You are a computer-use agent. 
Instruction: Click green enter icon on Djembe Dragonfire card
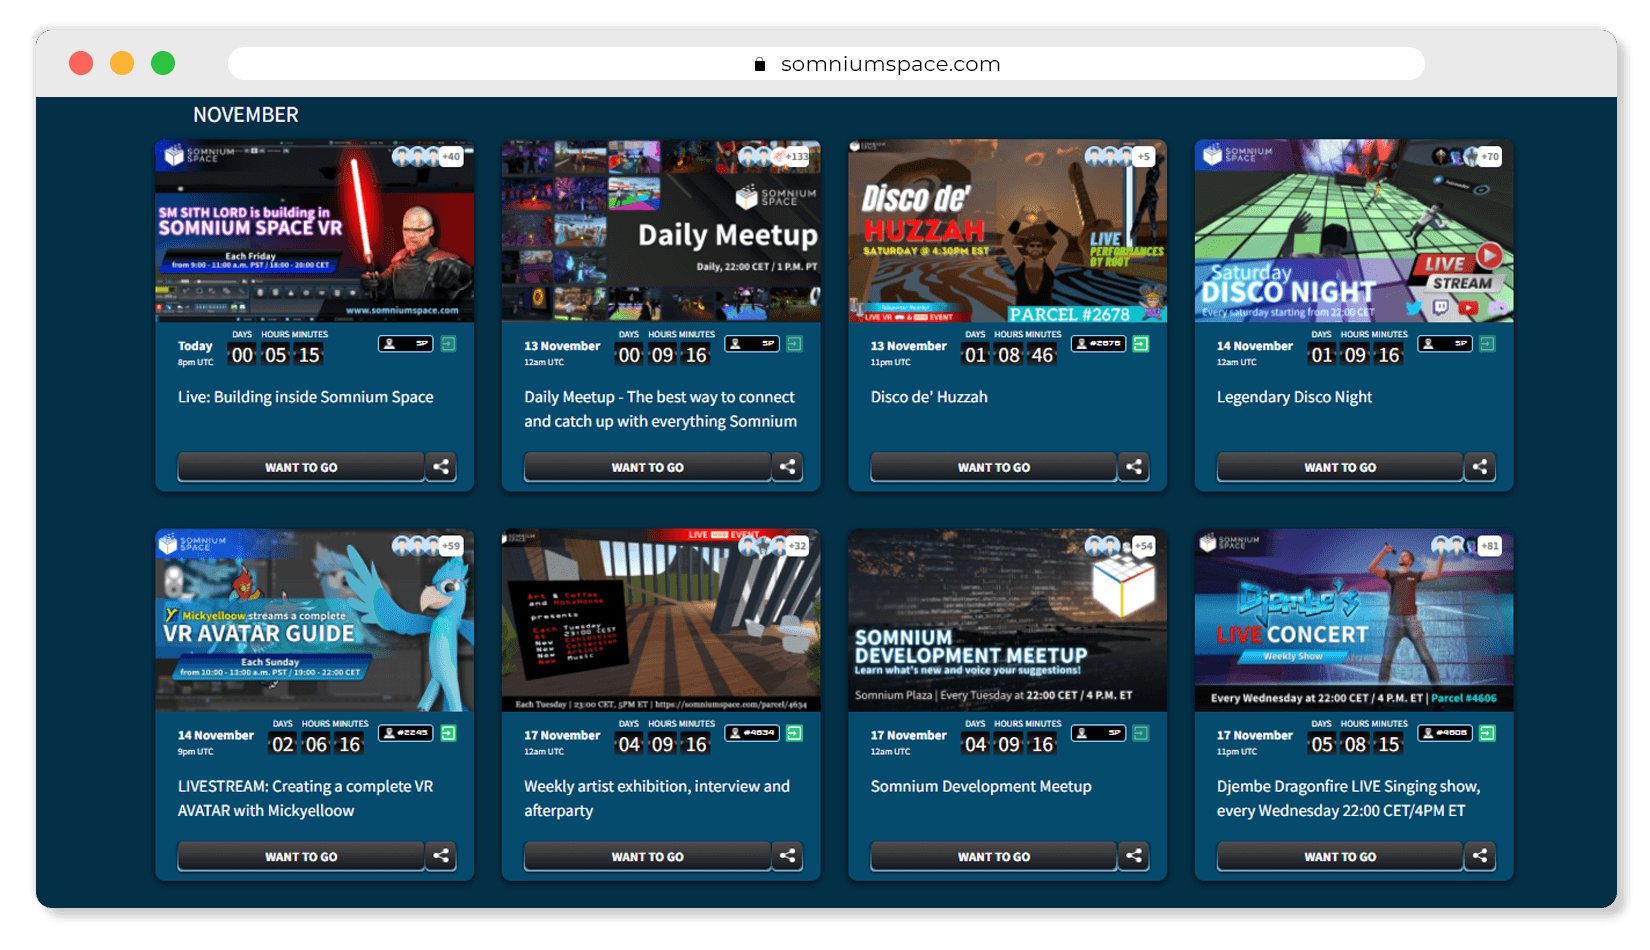click(1488, 733)
